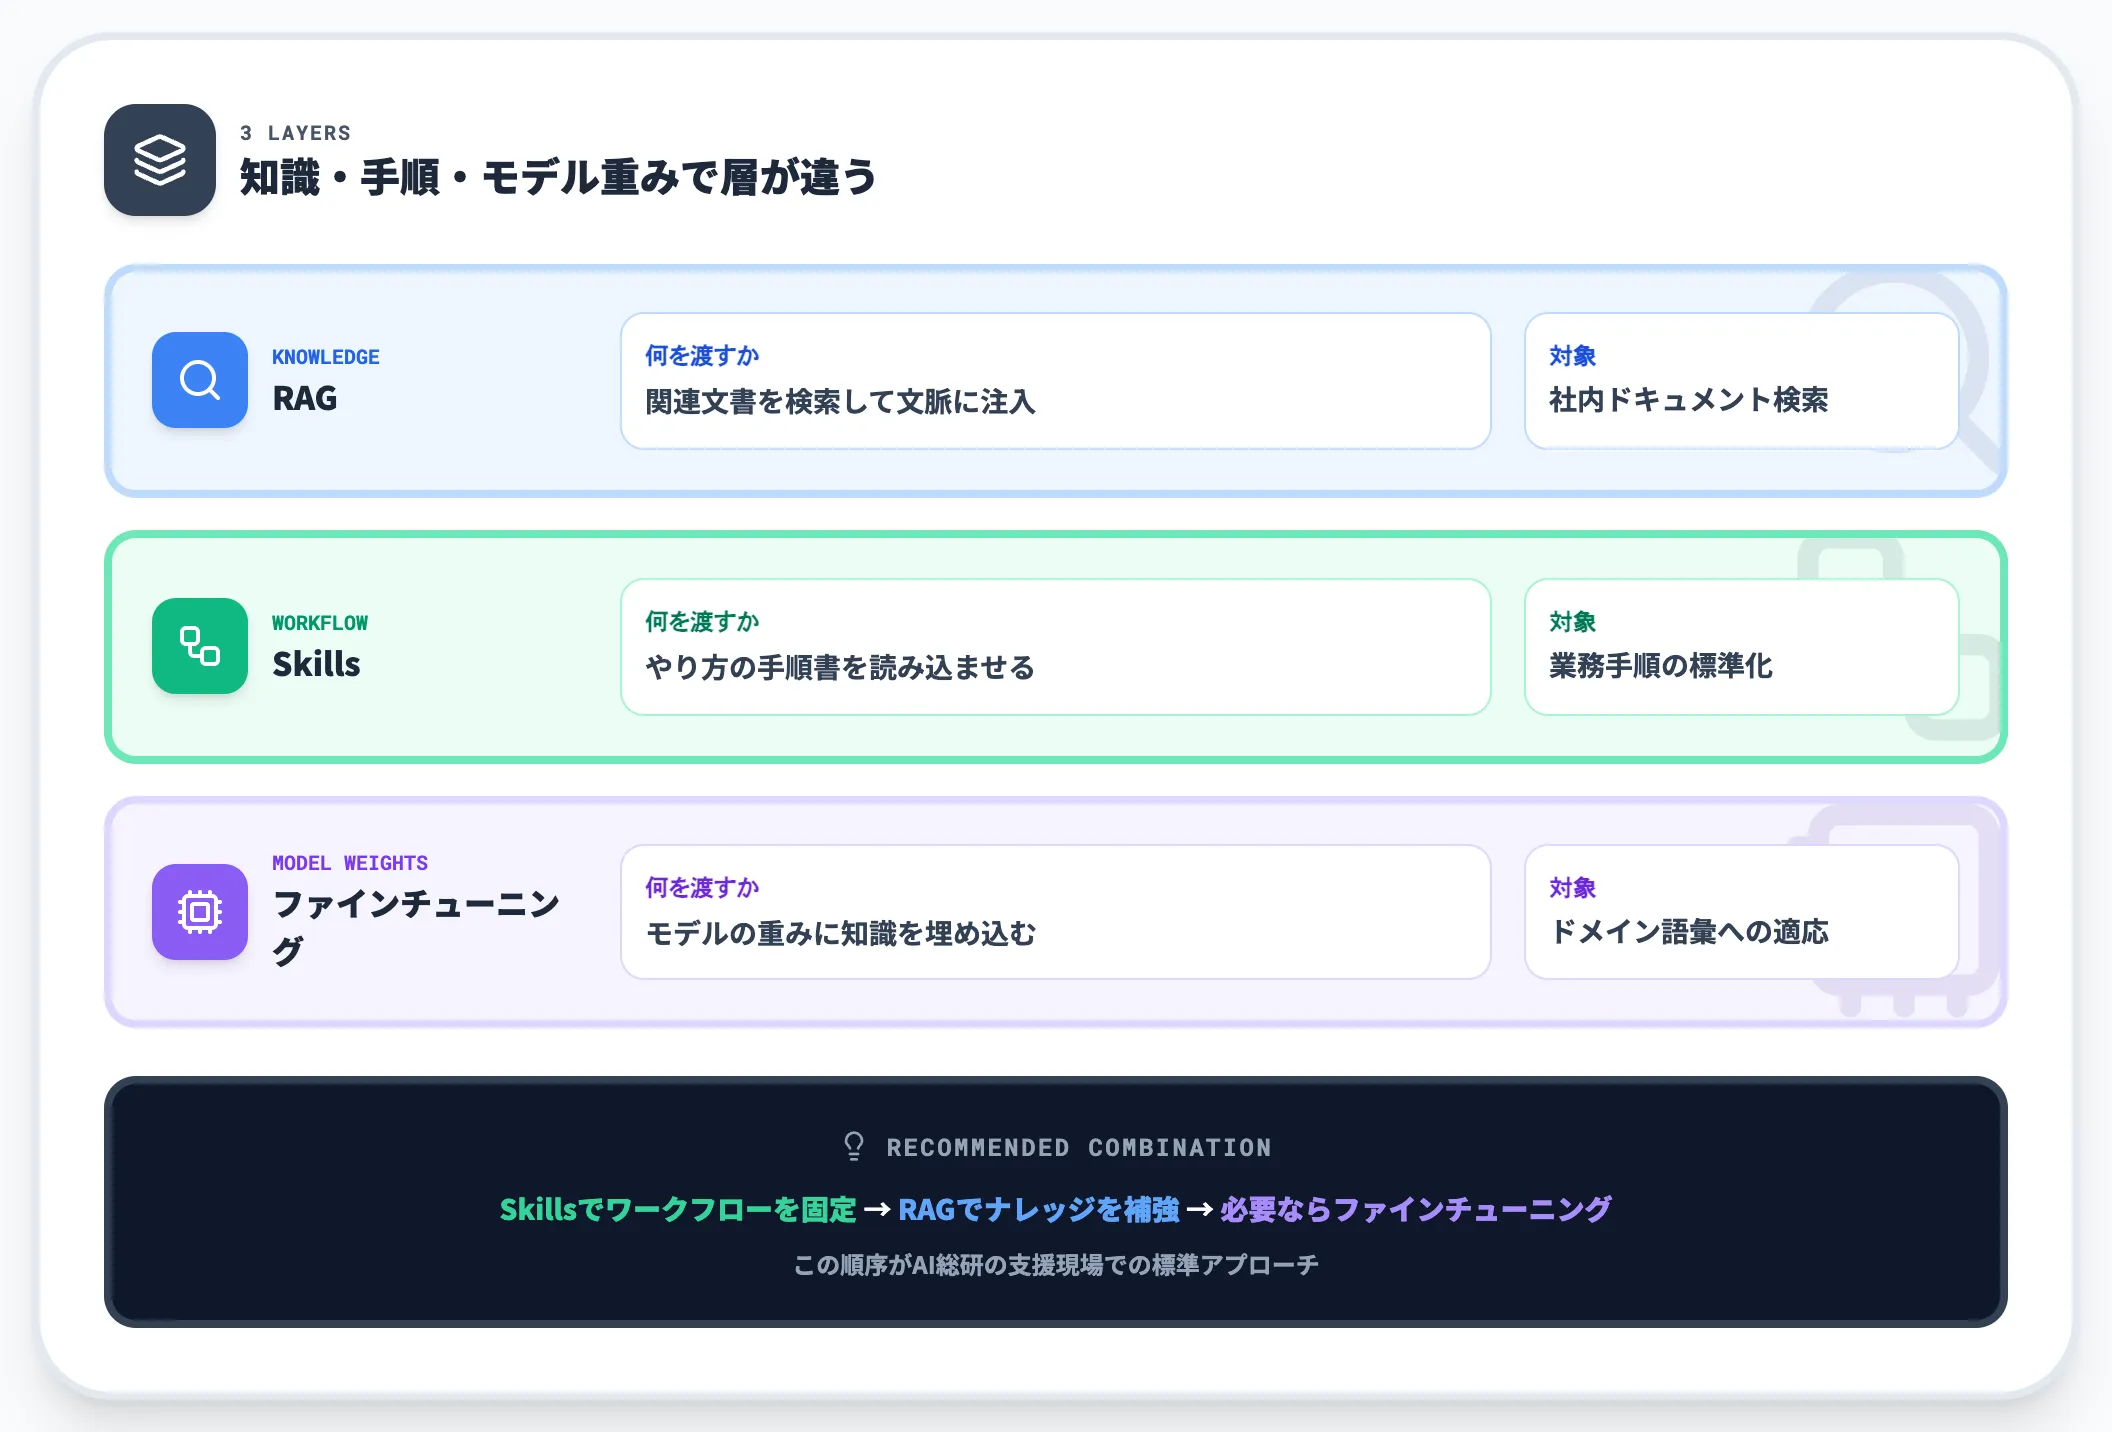The width and height of the screenshot is (2112, 1432).
Task: Click 何を渡すか label in the RAG row
Action: (x=702, y=355)
